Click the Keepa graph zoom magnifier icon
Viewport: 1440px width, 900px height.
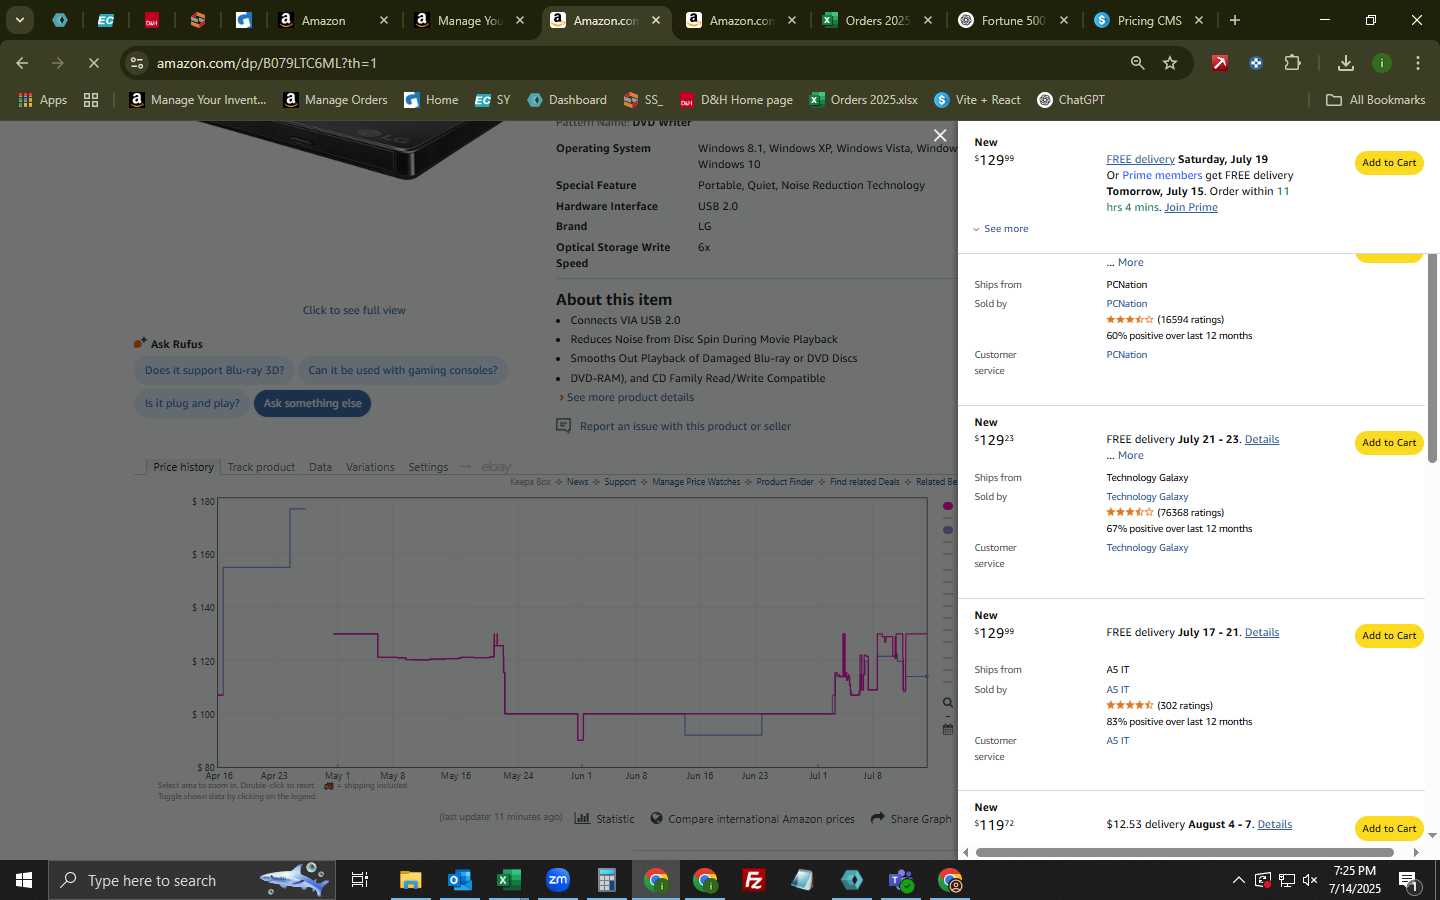(x=947, y=703)
